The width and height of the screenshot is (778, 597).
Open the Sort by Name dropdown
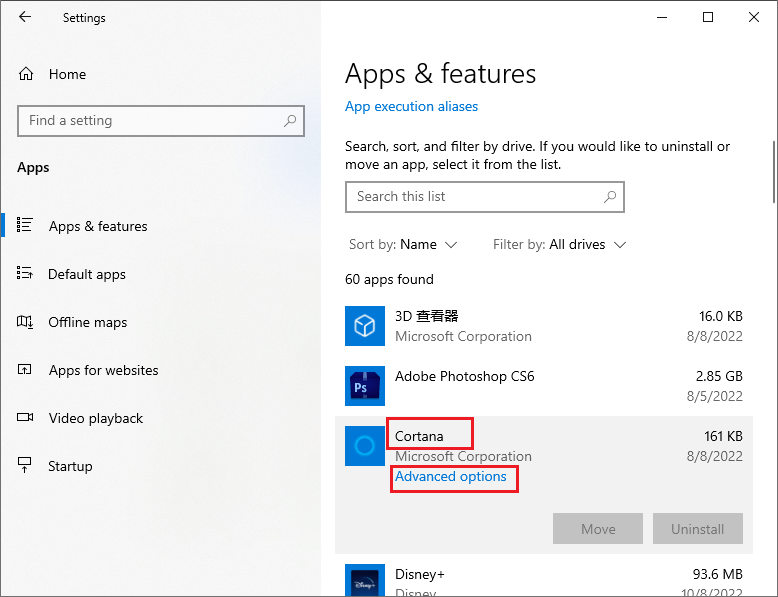coord(403,245)
